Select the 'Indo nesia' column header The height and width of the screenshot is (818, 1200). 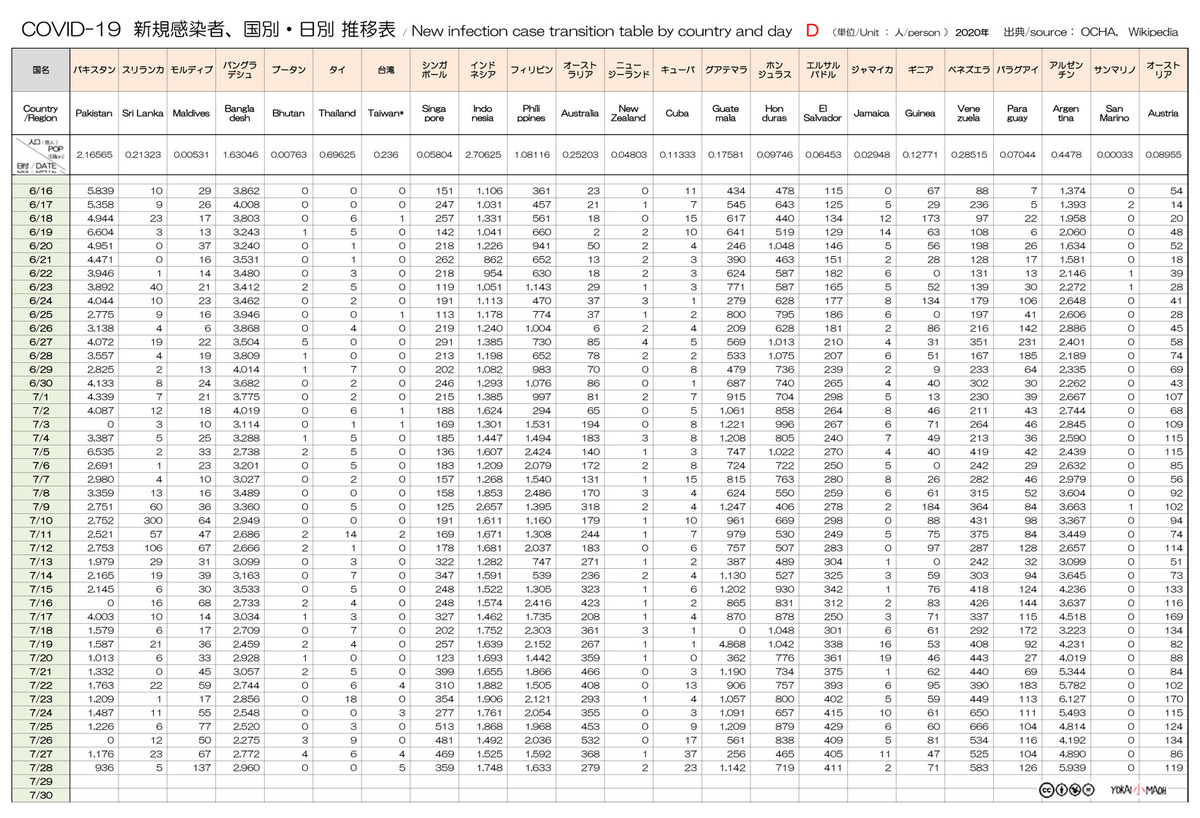point(483,113)
